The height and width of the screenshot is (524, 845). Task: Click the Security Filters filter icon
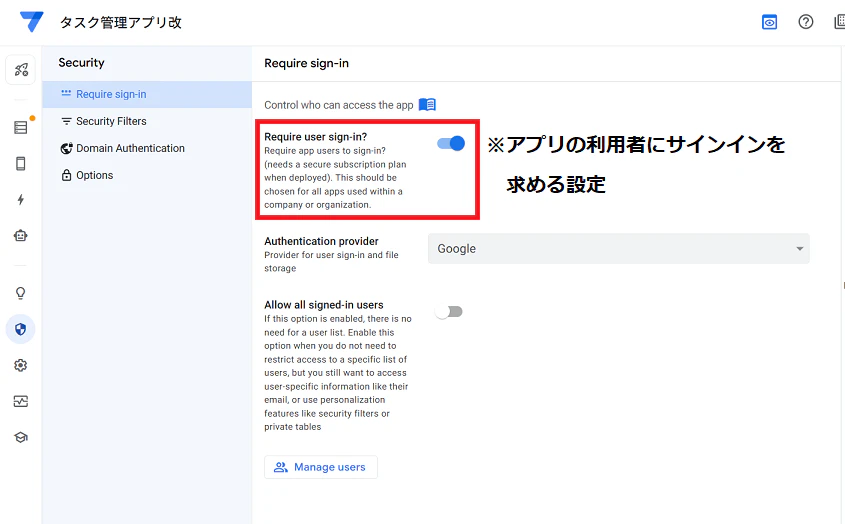[66, 121]
